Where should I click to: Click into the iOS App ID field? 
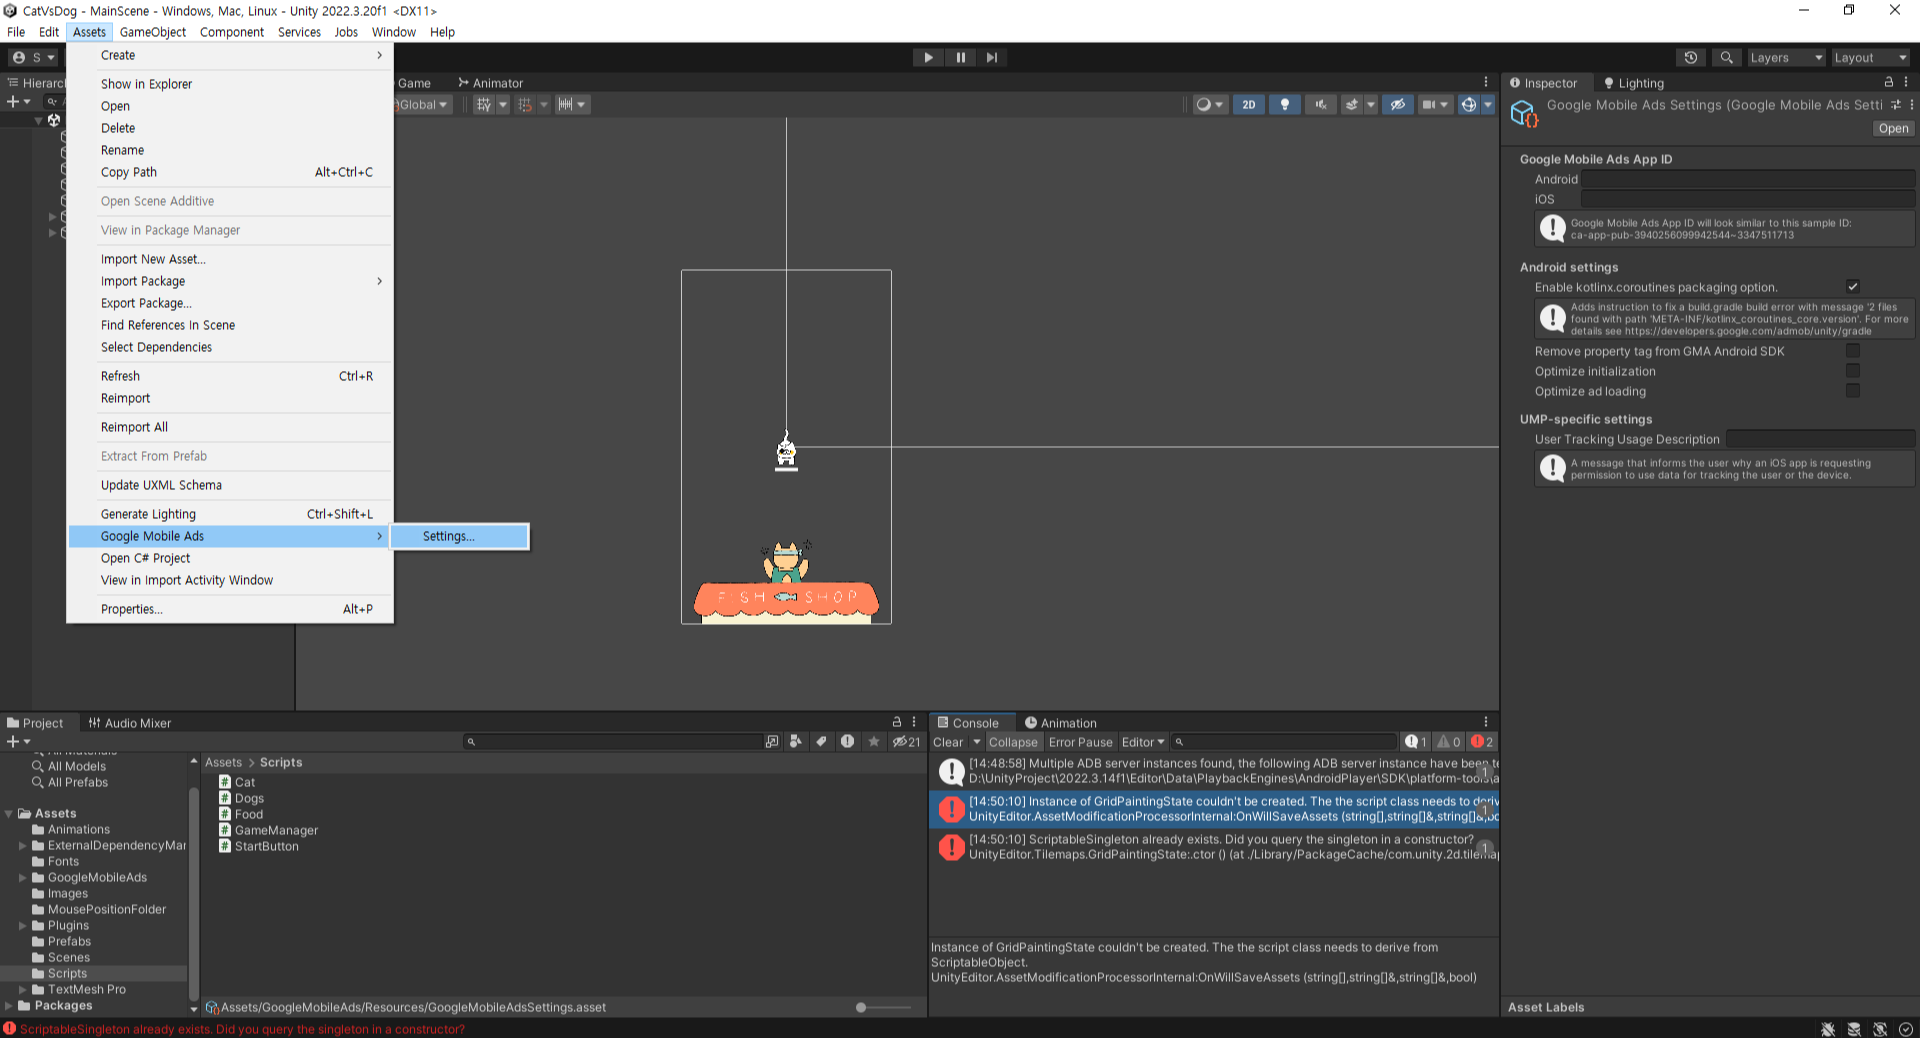pos(1747,199)
